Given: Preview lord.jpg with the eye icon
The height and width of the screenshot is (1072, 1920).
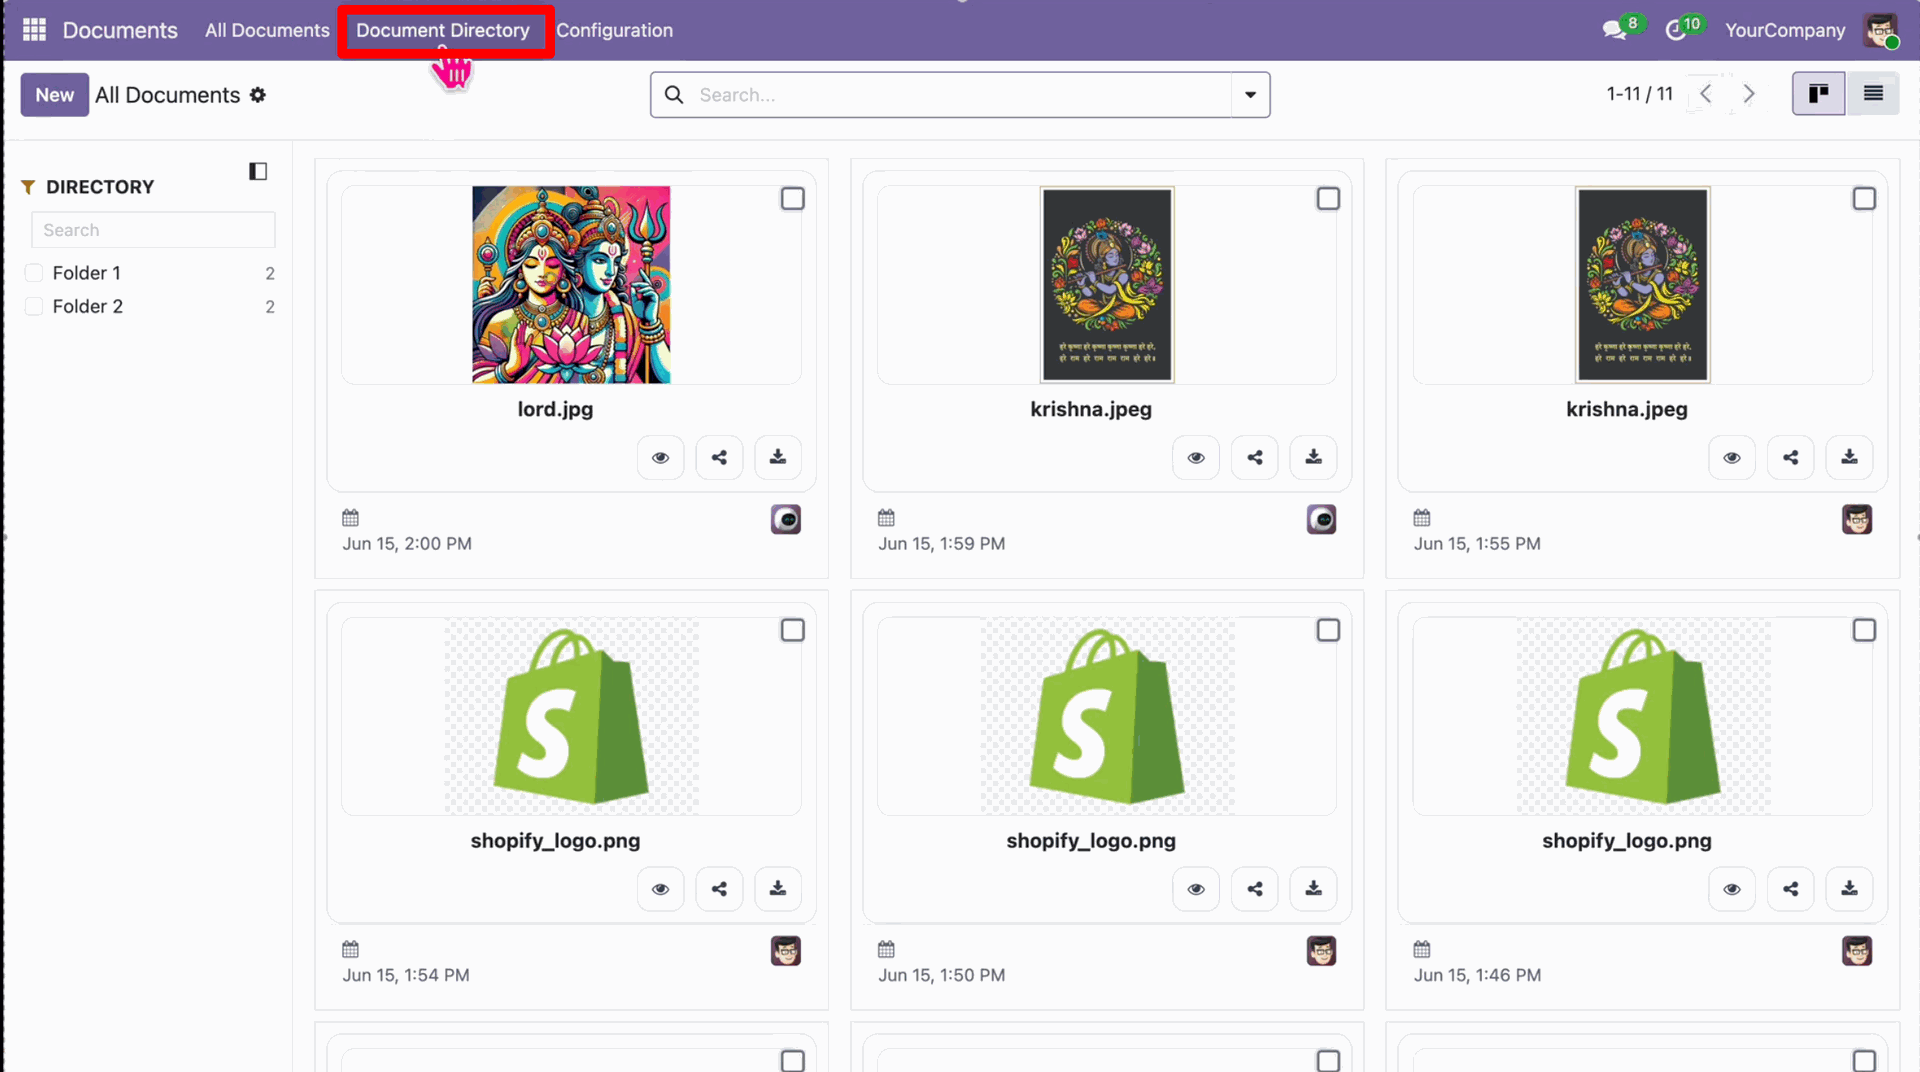Looking at the screenshot, I should click(x=661, y=458).
